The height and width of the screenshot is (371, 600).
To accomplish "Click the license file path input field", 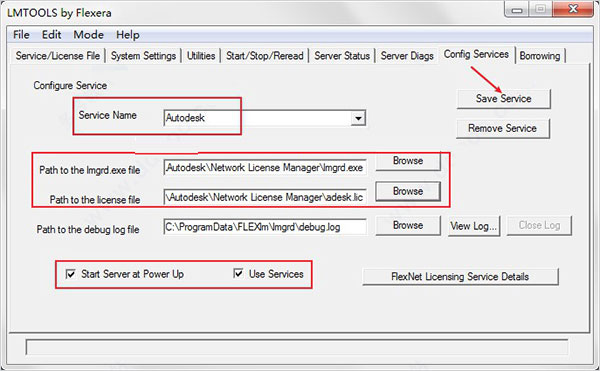I will (x=265, y=197).
